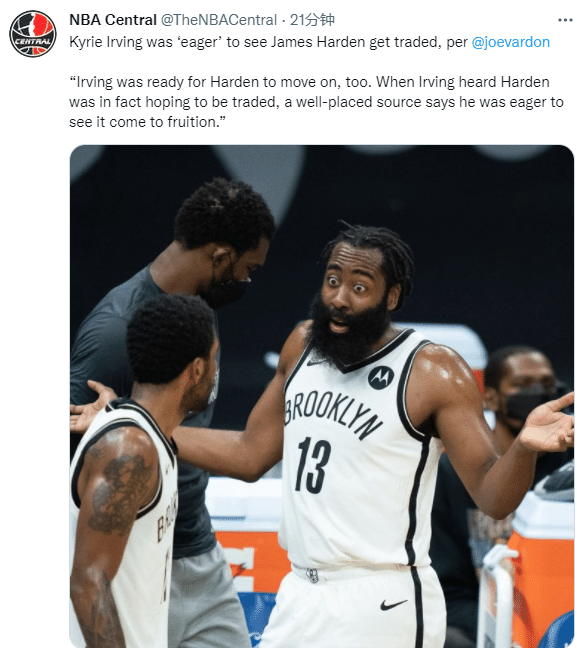Viewport: 577px width, 648px height.
Task: Click the black face mask of the standing man
Action: [227, 287]
